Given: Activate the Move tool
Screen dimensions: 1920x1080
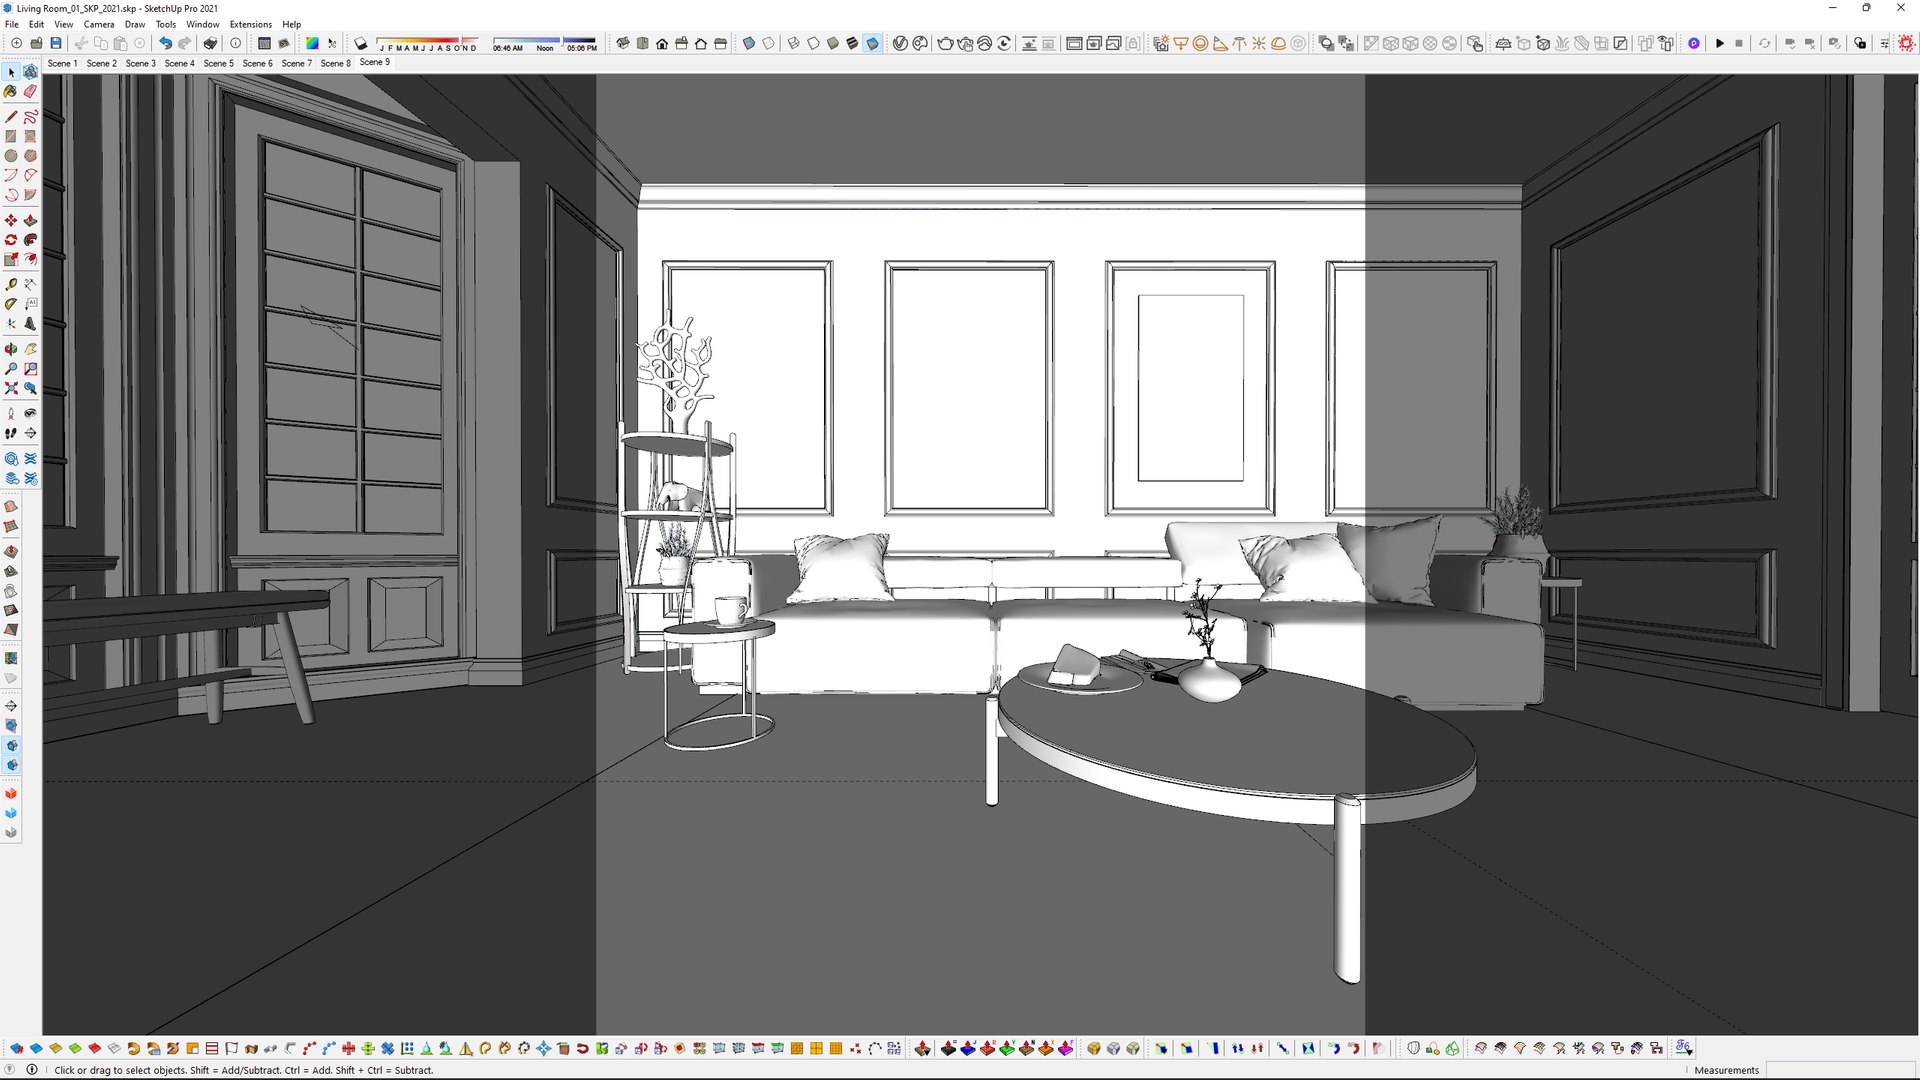Looking at the screenshot, I should click(11, 220).
